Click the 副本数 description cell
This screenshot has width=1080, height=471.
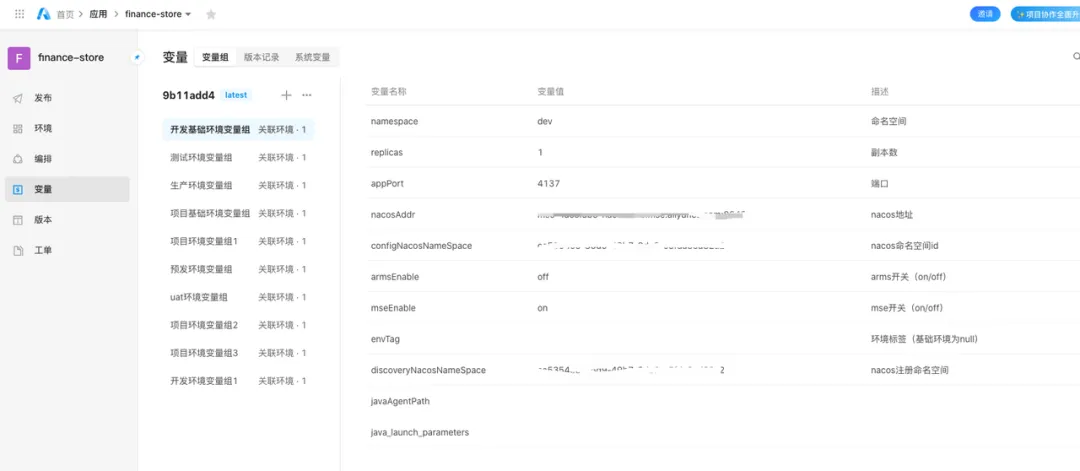tap(884, 152)
